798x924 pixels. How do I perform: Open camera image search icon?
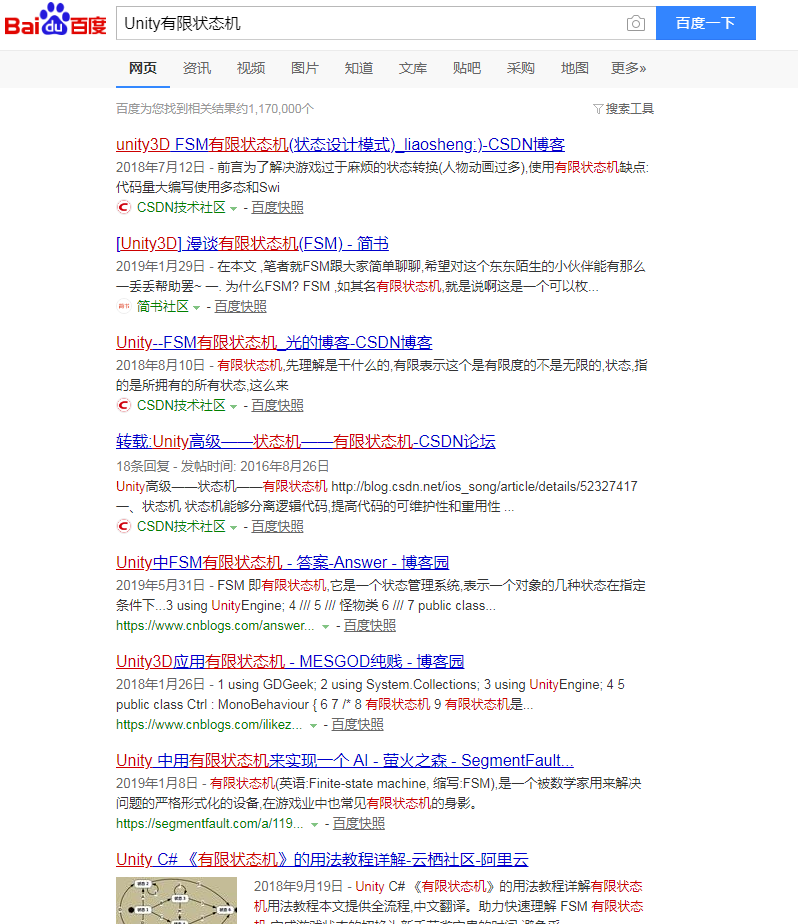click(x=635, y=24)
